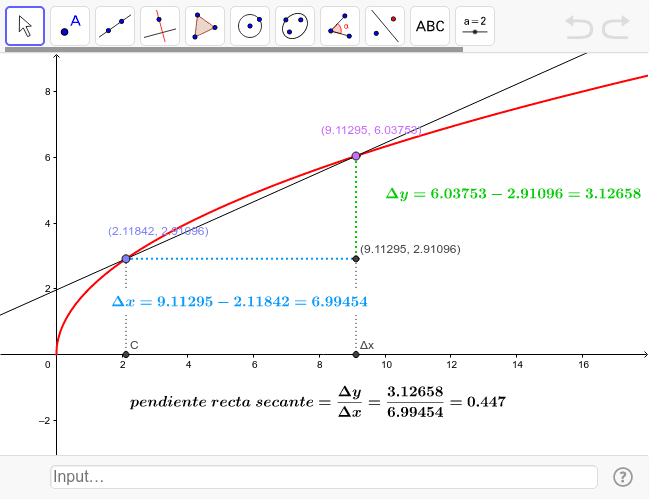Screen dimensions: 650x500
Task: Select the Polygon tool
Action: click(x=205, y=26)
